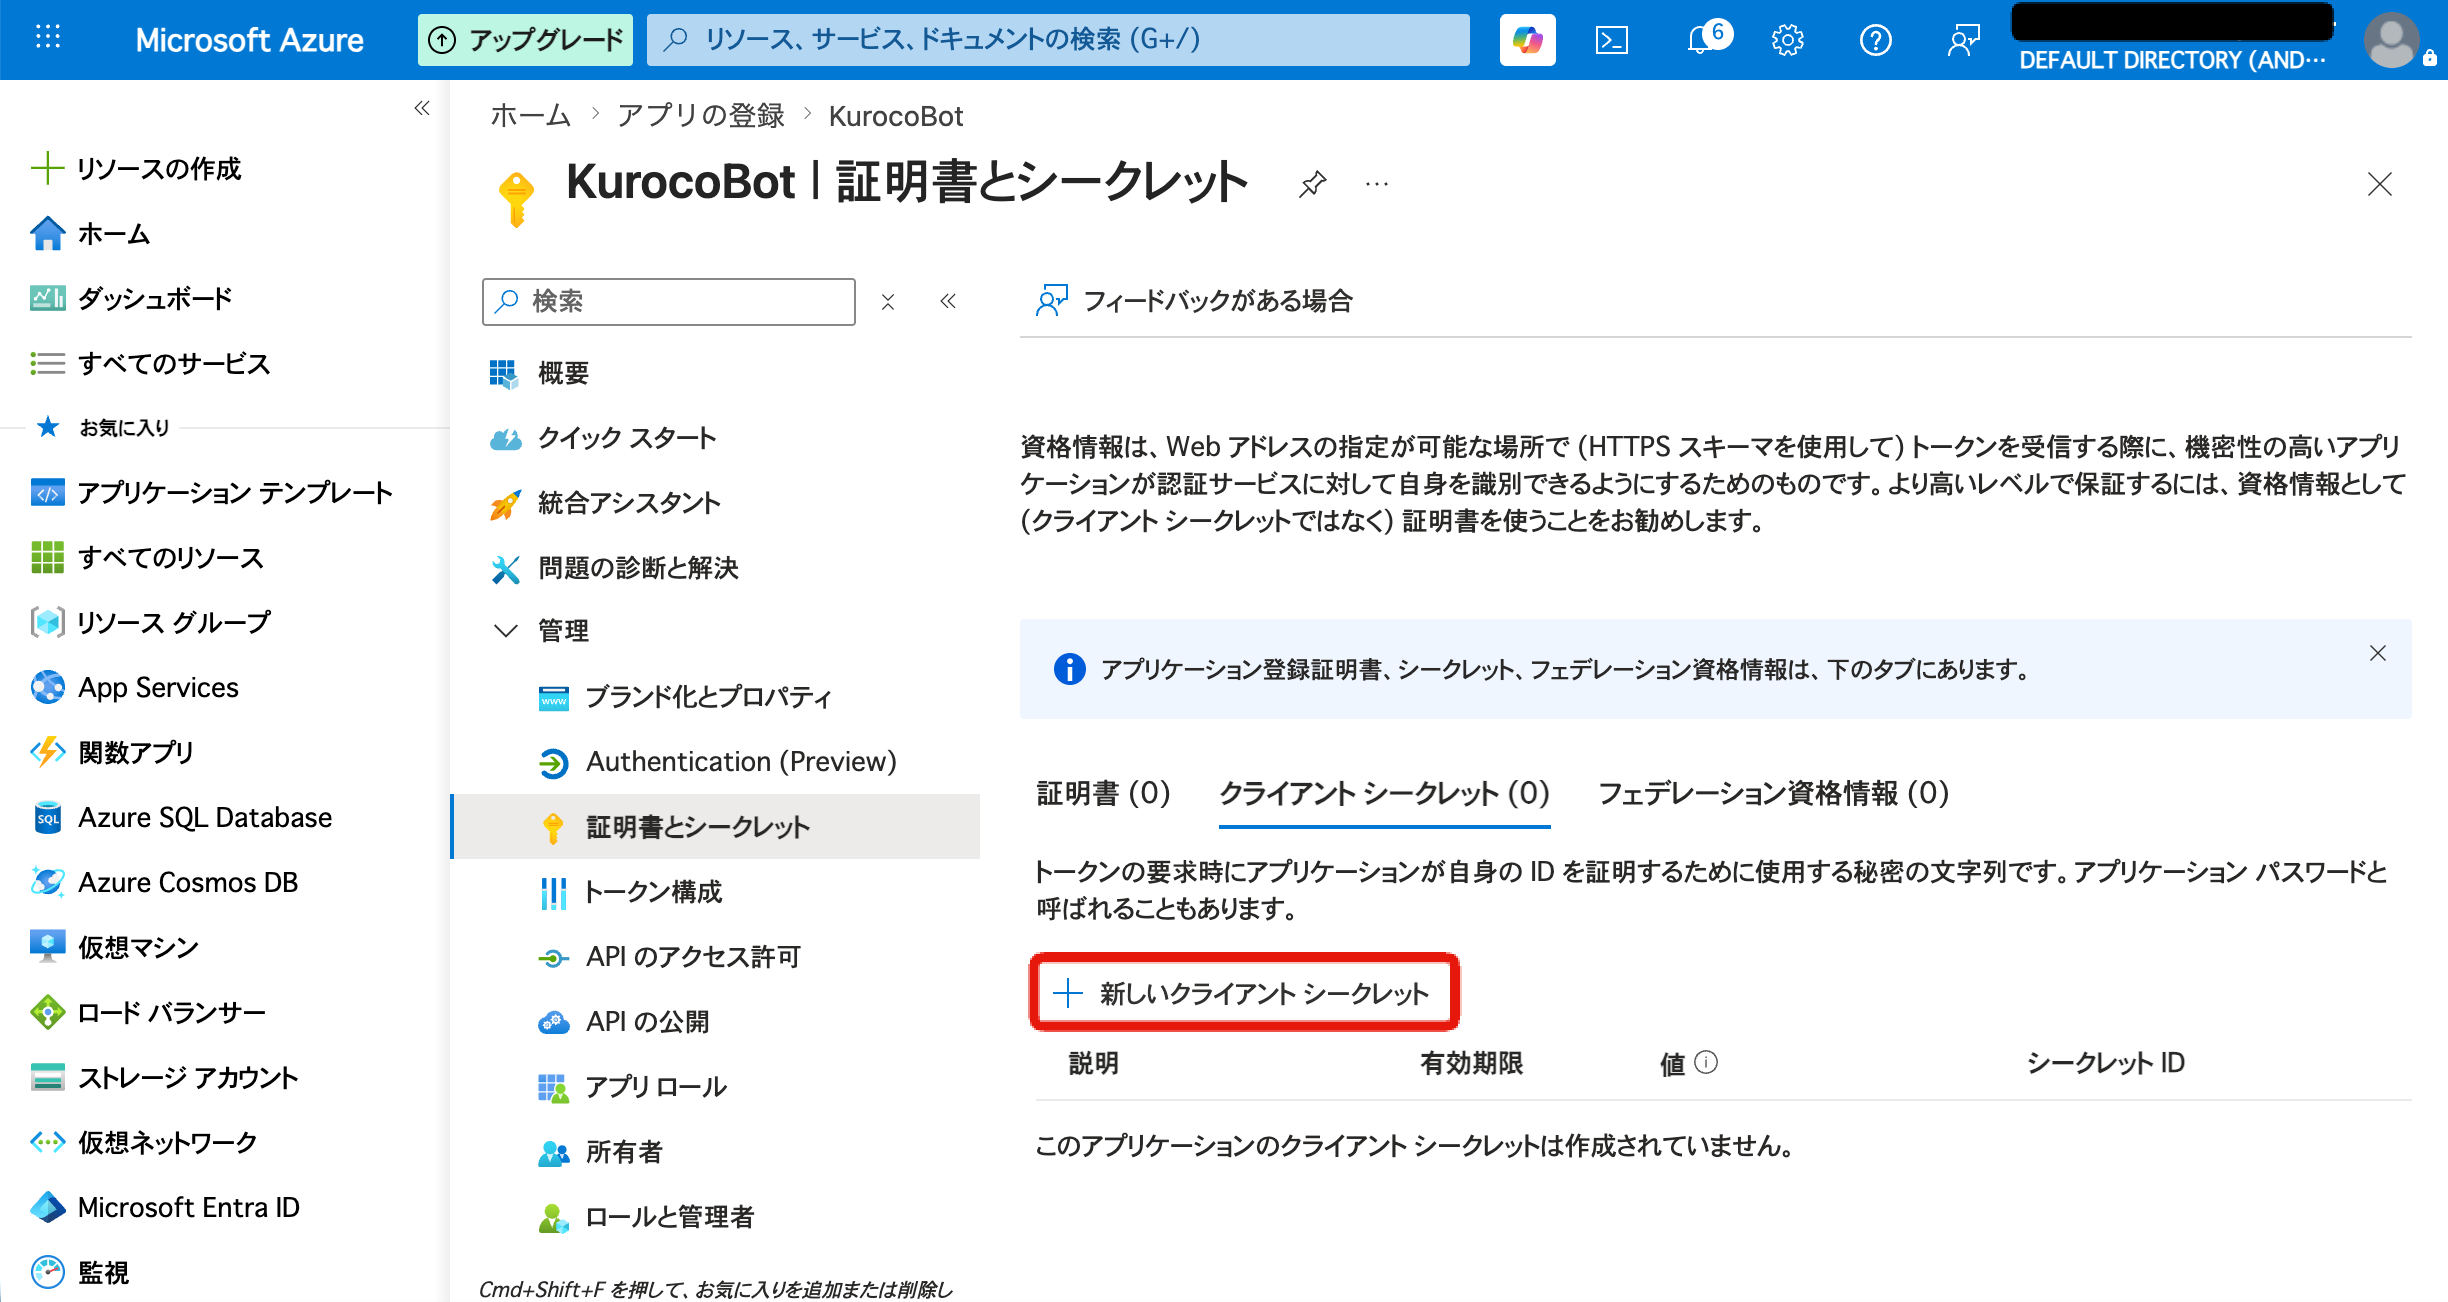Open 仮想ネットワーク icon in sidebar
The height and width of the screenshot is (1302, 2448).
tap(47, 1142)
